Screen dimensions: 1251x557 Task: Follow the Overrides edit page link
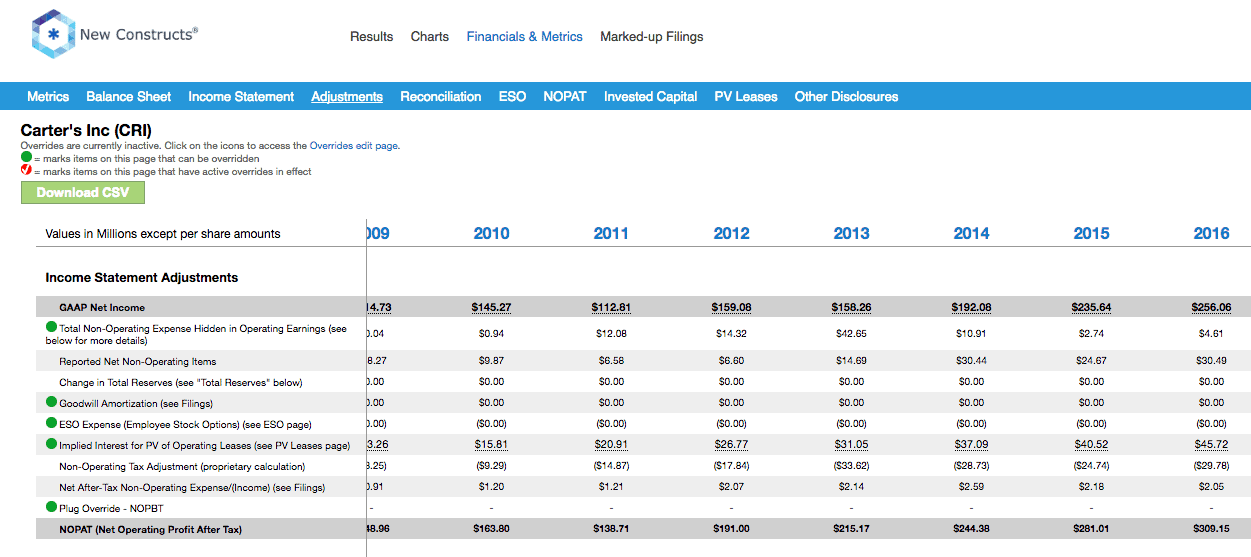pyautogui.click(x=354, y=145)
